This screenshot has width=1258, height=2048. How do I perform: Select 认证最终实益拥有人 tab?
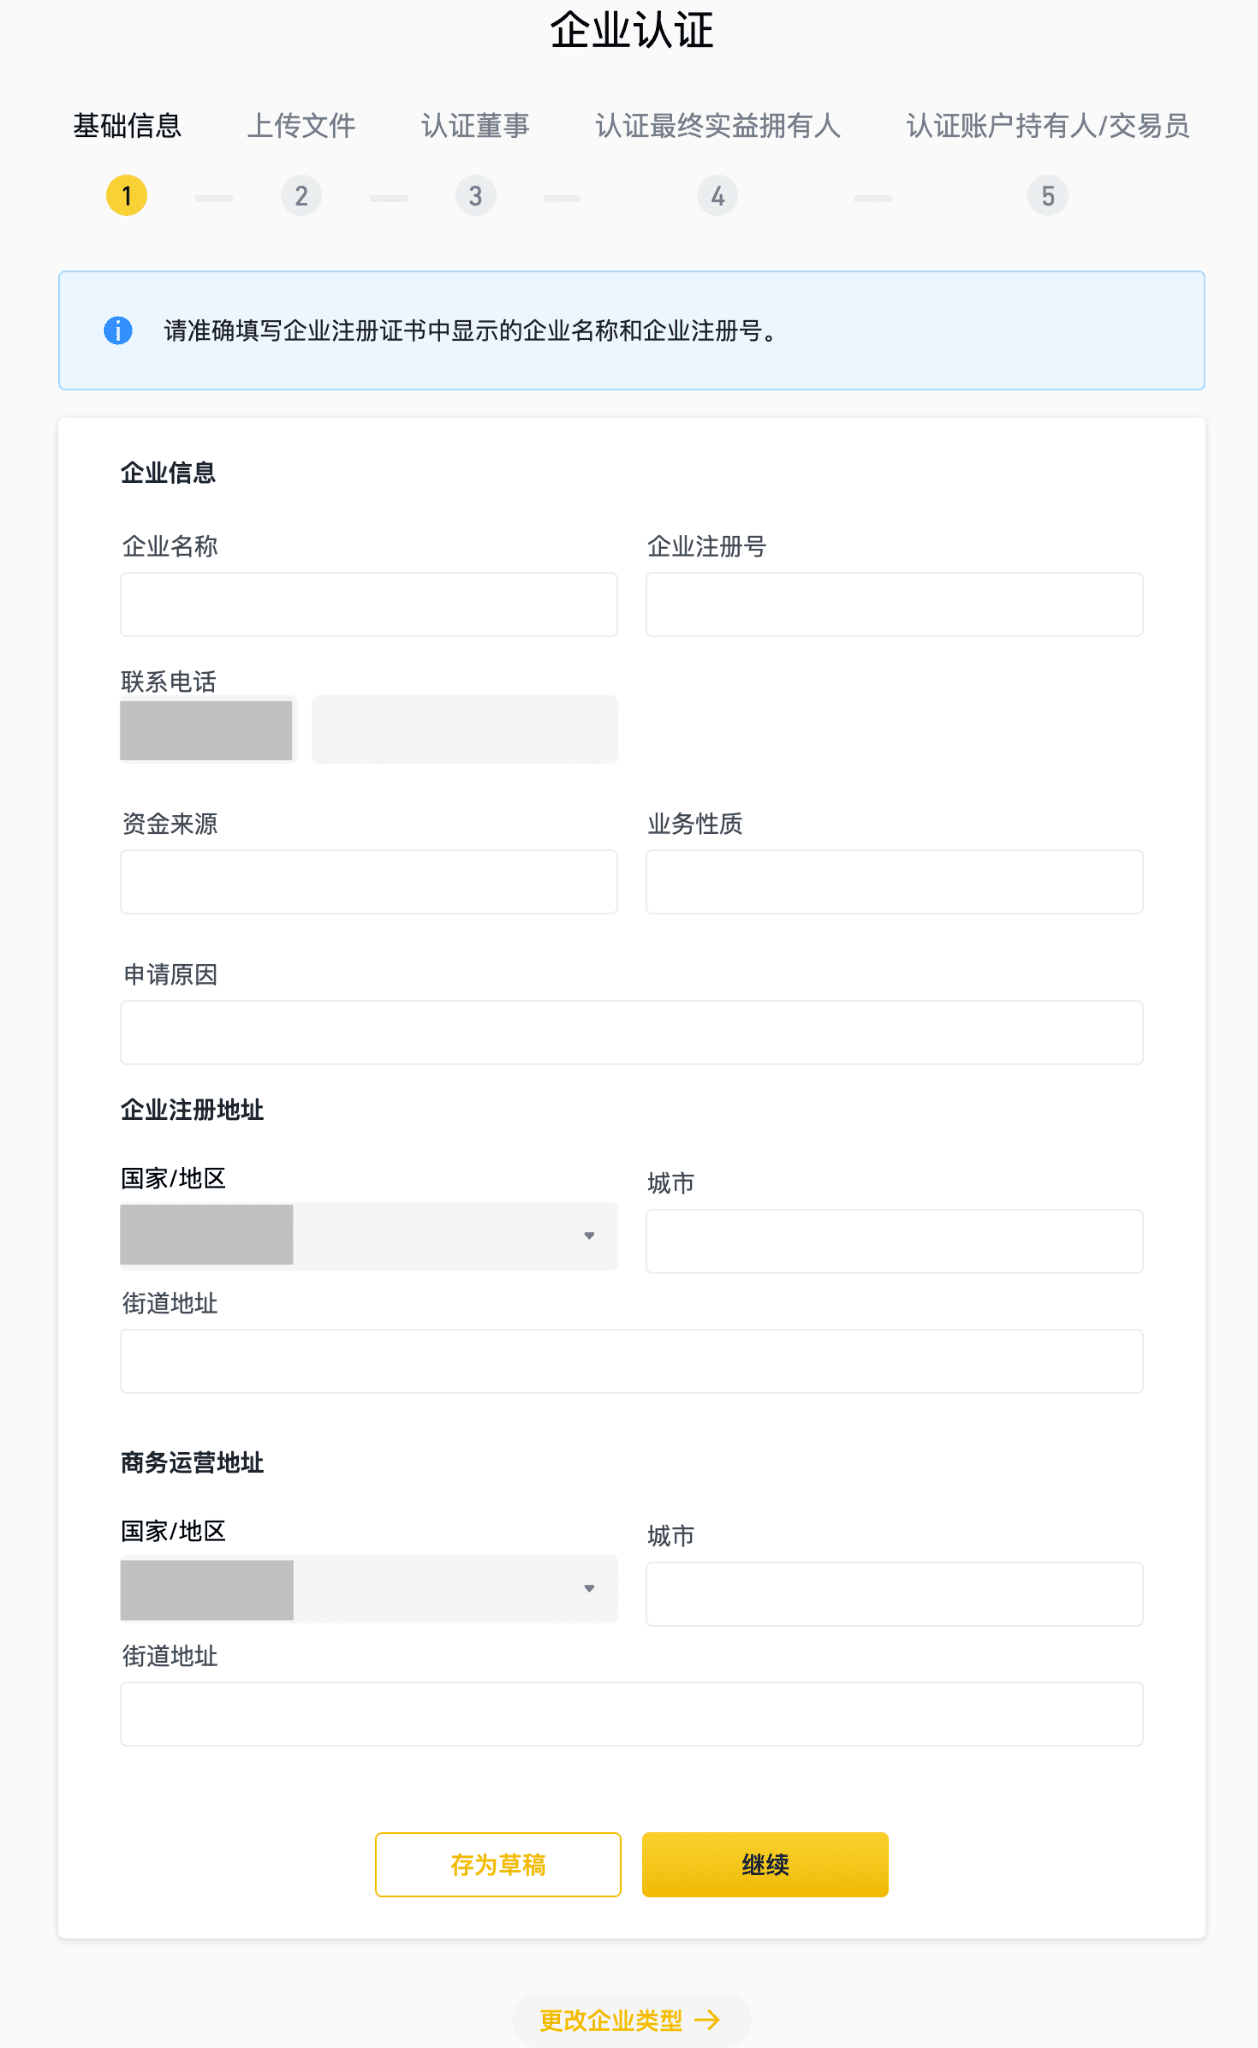tap(717, 126)
